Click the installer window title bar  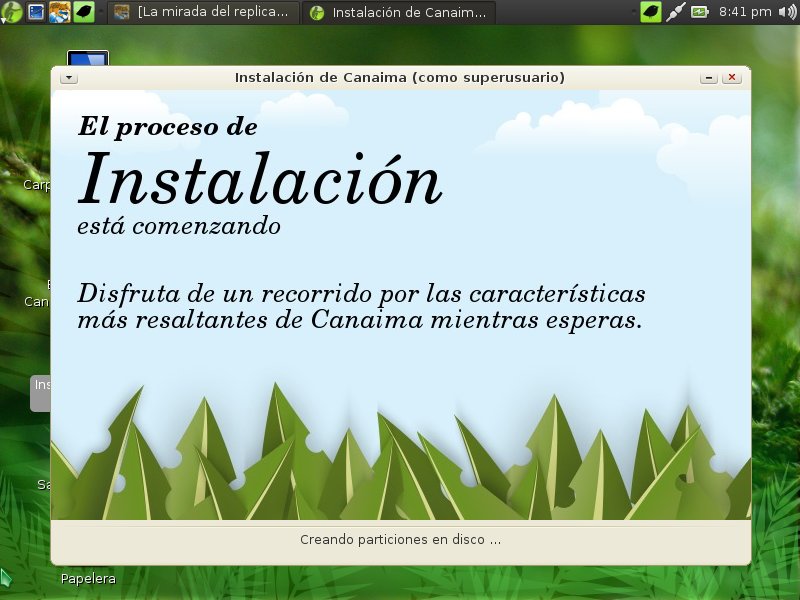point(400,78)
